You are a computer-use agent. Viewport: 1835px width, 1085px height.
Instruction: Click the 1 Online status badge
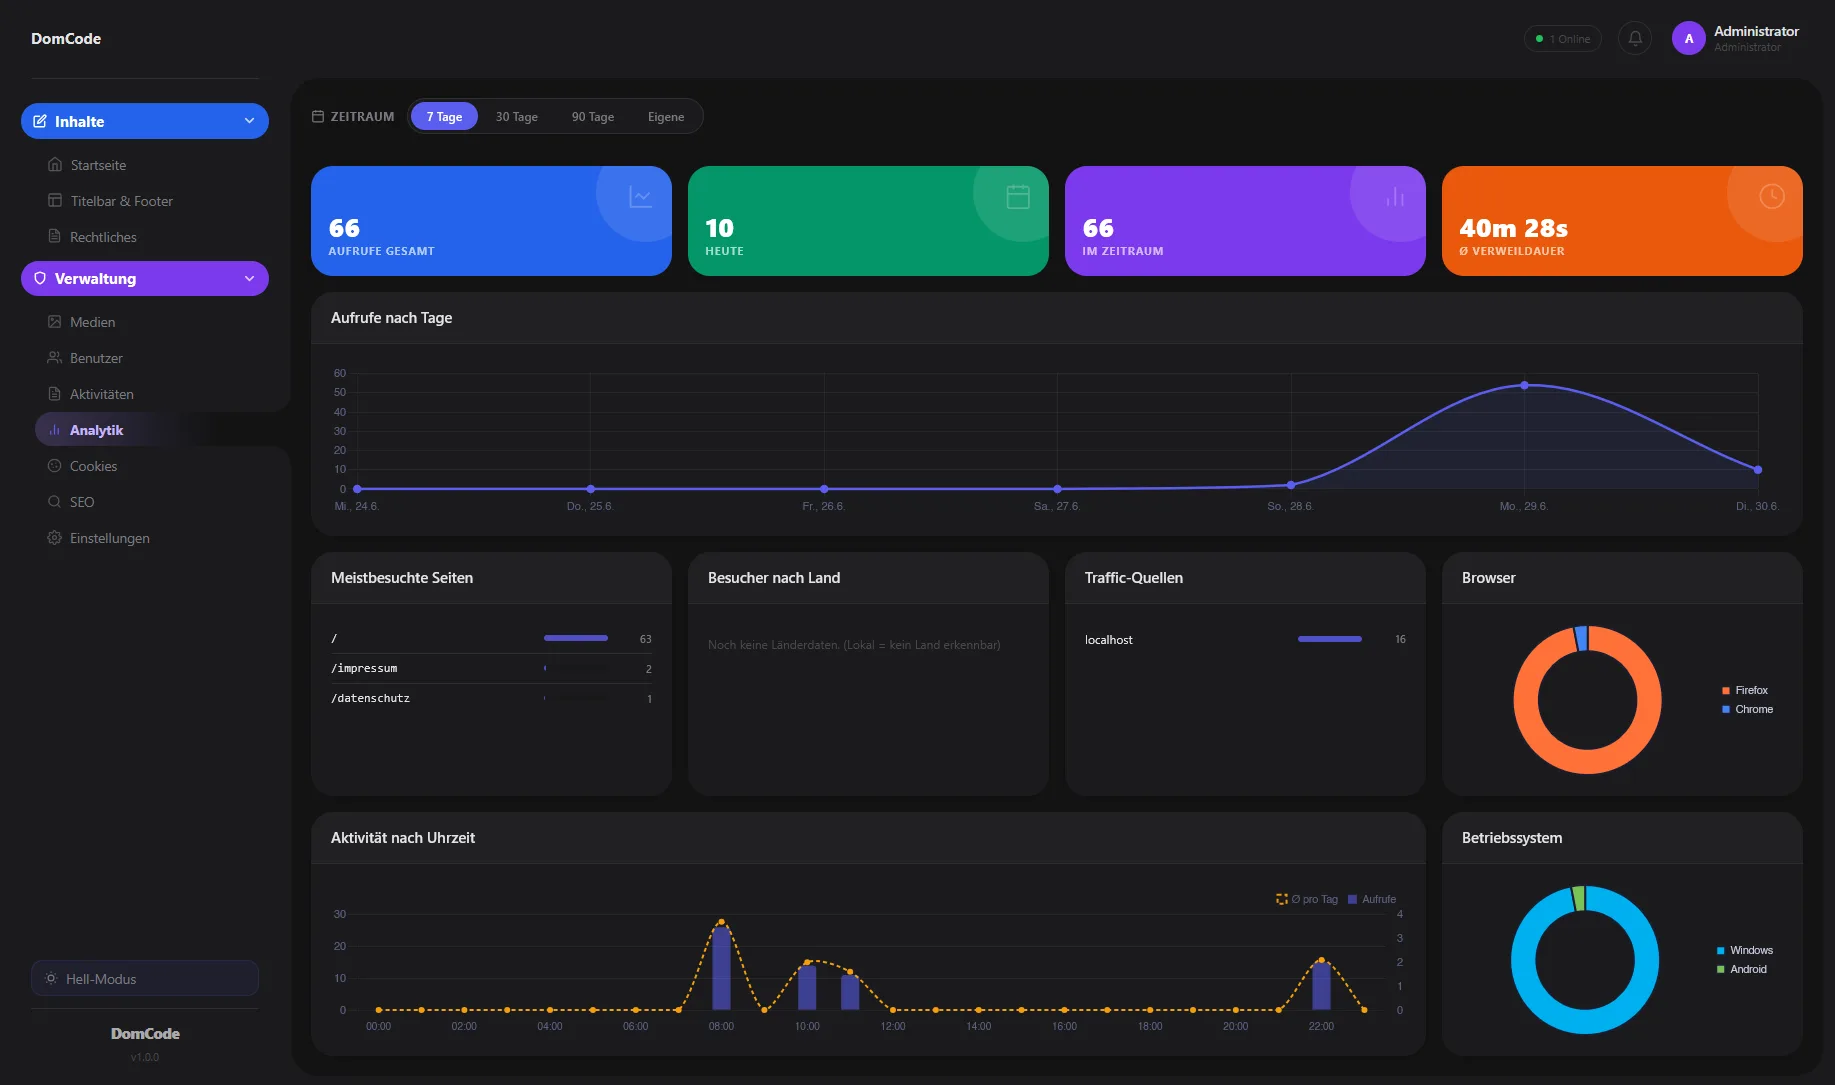tap(1563, 39)
